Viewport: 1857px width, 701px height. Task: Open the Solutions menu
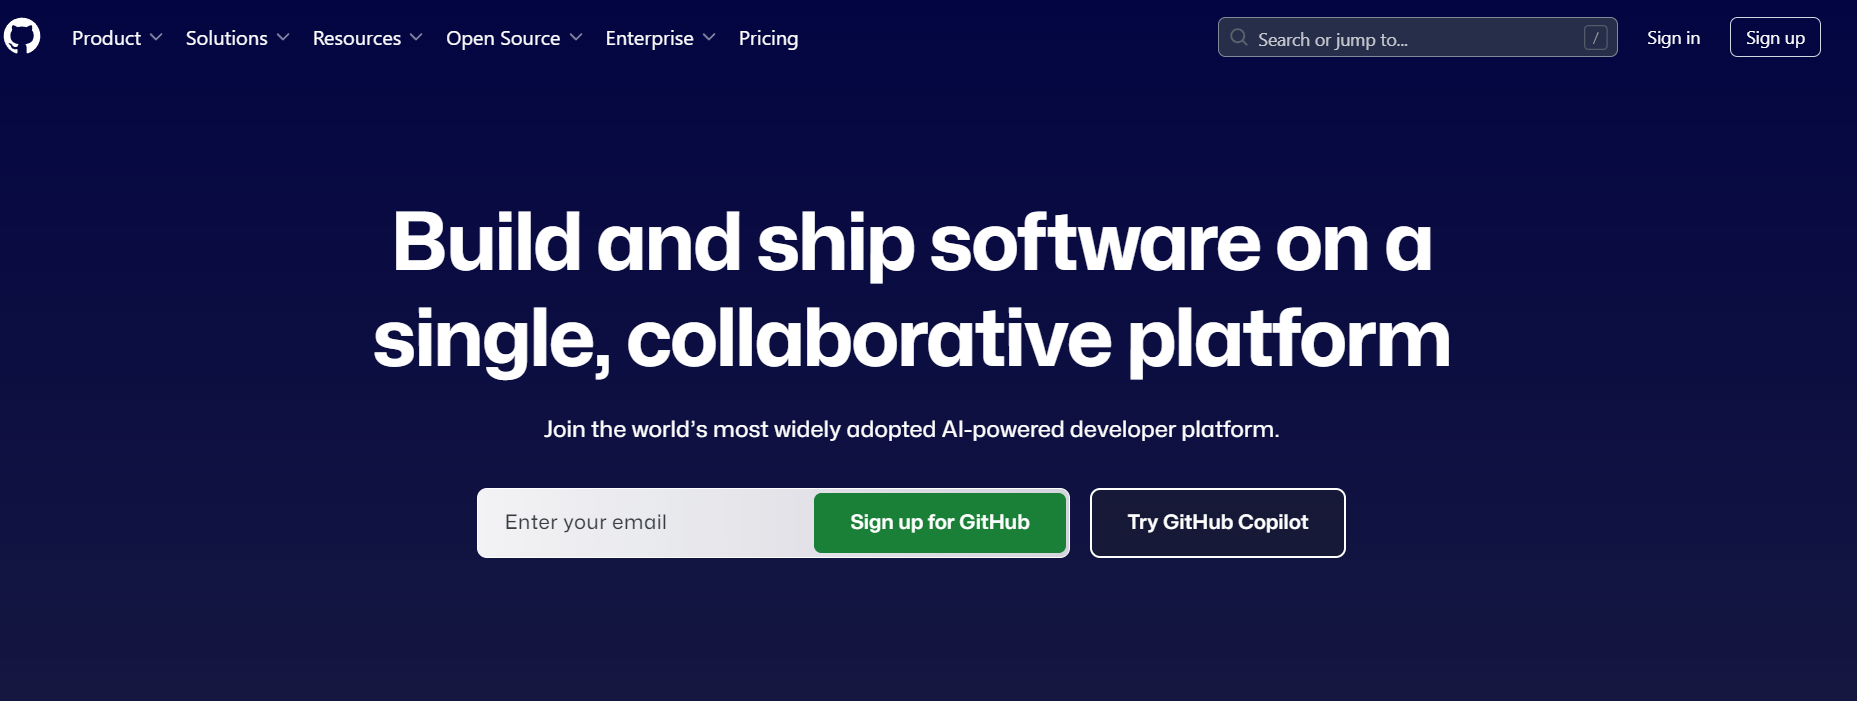click(237, 38)
